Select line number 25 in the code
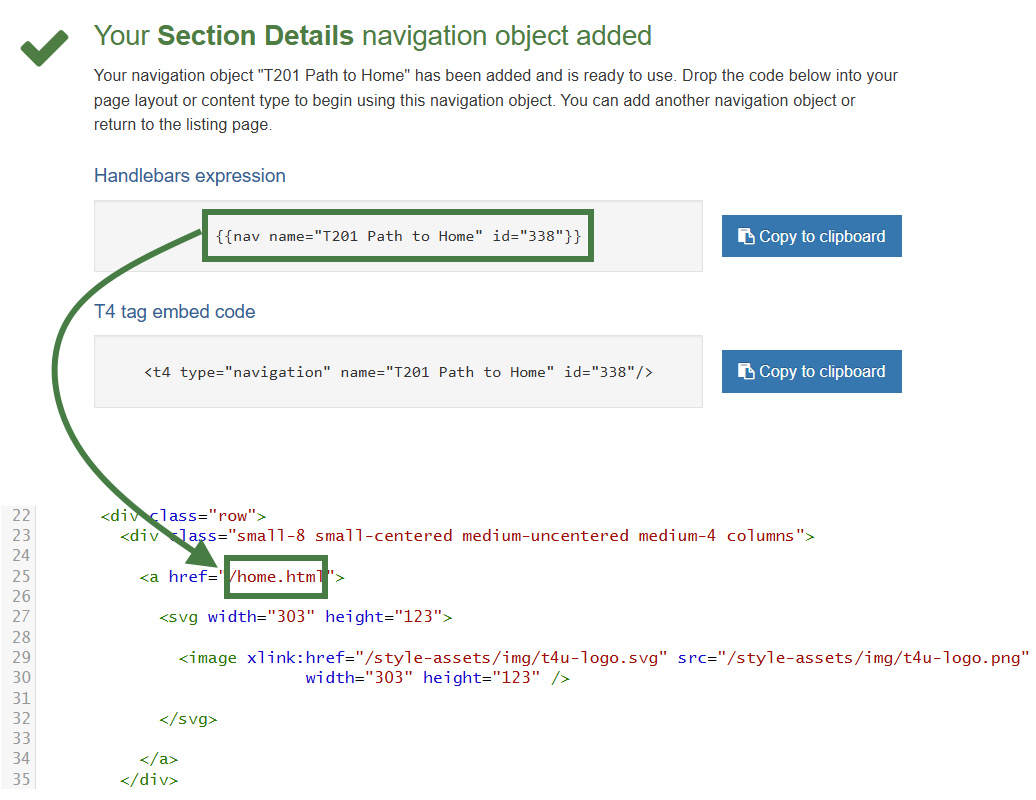 click(20, 576)
